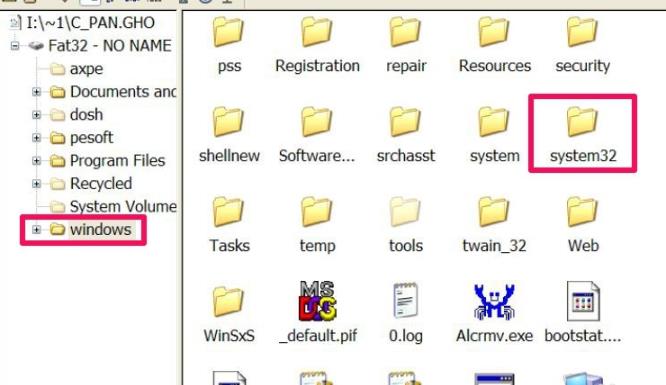666x385 pixels.
Task: Select the I:\~1\C_PAN.GHO image root
Action: (x=90, y=23)
